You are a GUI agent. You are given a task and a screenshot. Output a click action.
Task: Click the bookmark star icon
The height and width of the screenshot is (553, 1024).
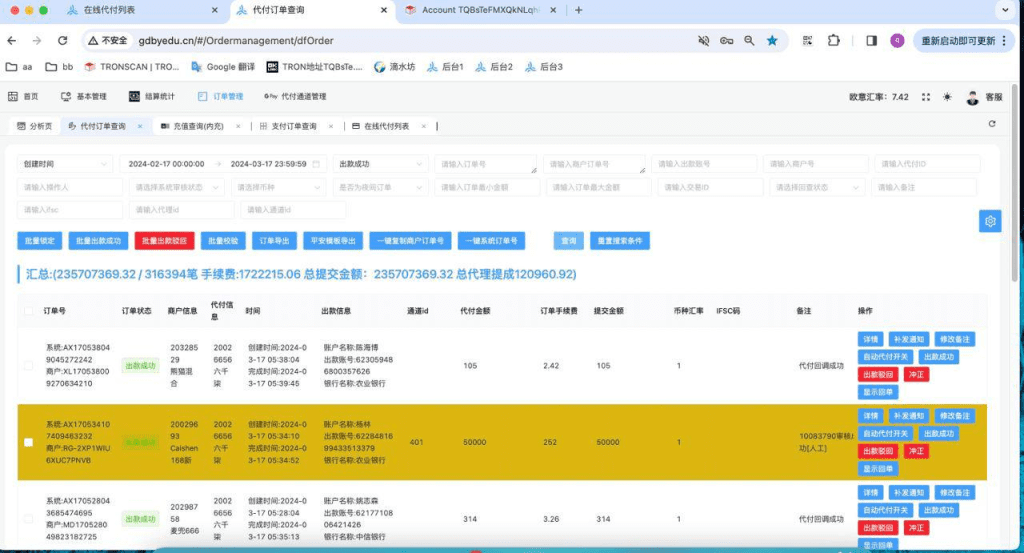pyautogui.click(x=772, y=40)
